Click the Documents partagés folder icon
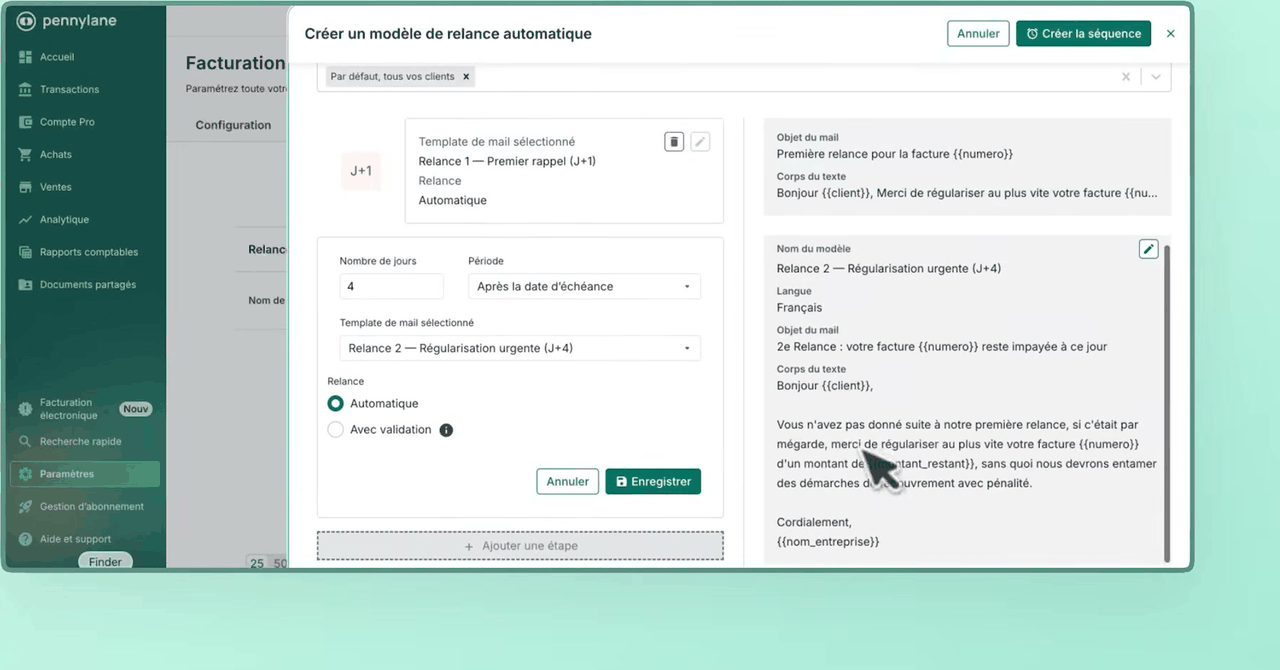 pyautogui.click(x=25, y=285)
